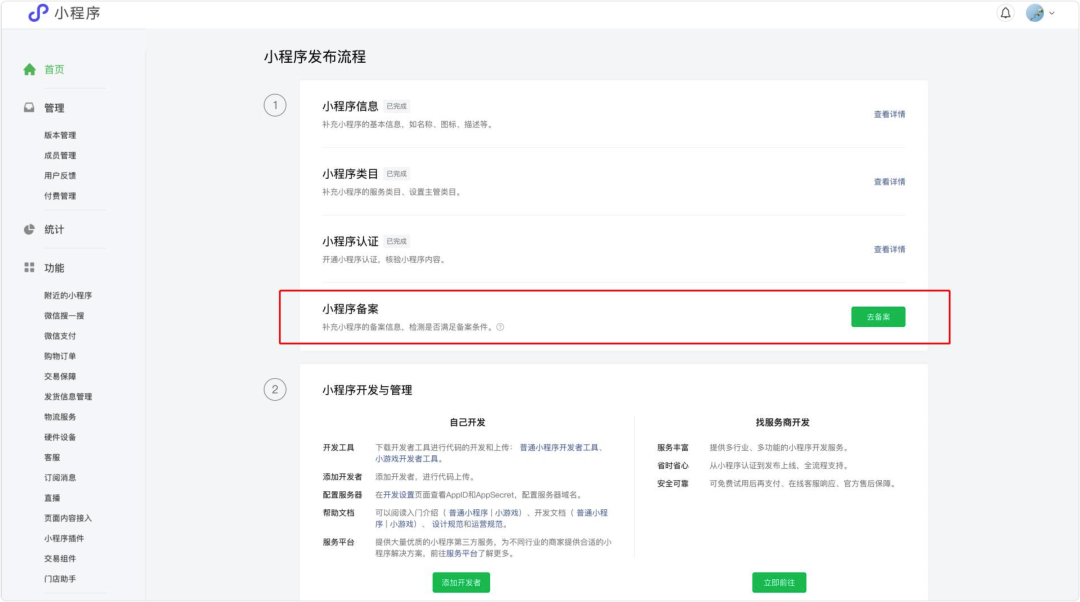Image resolution: width=1080 pixels, height=602 pixels.
Task: Click the 找服务商开发 column heading
Action: click(x=782, y=422)
